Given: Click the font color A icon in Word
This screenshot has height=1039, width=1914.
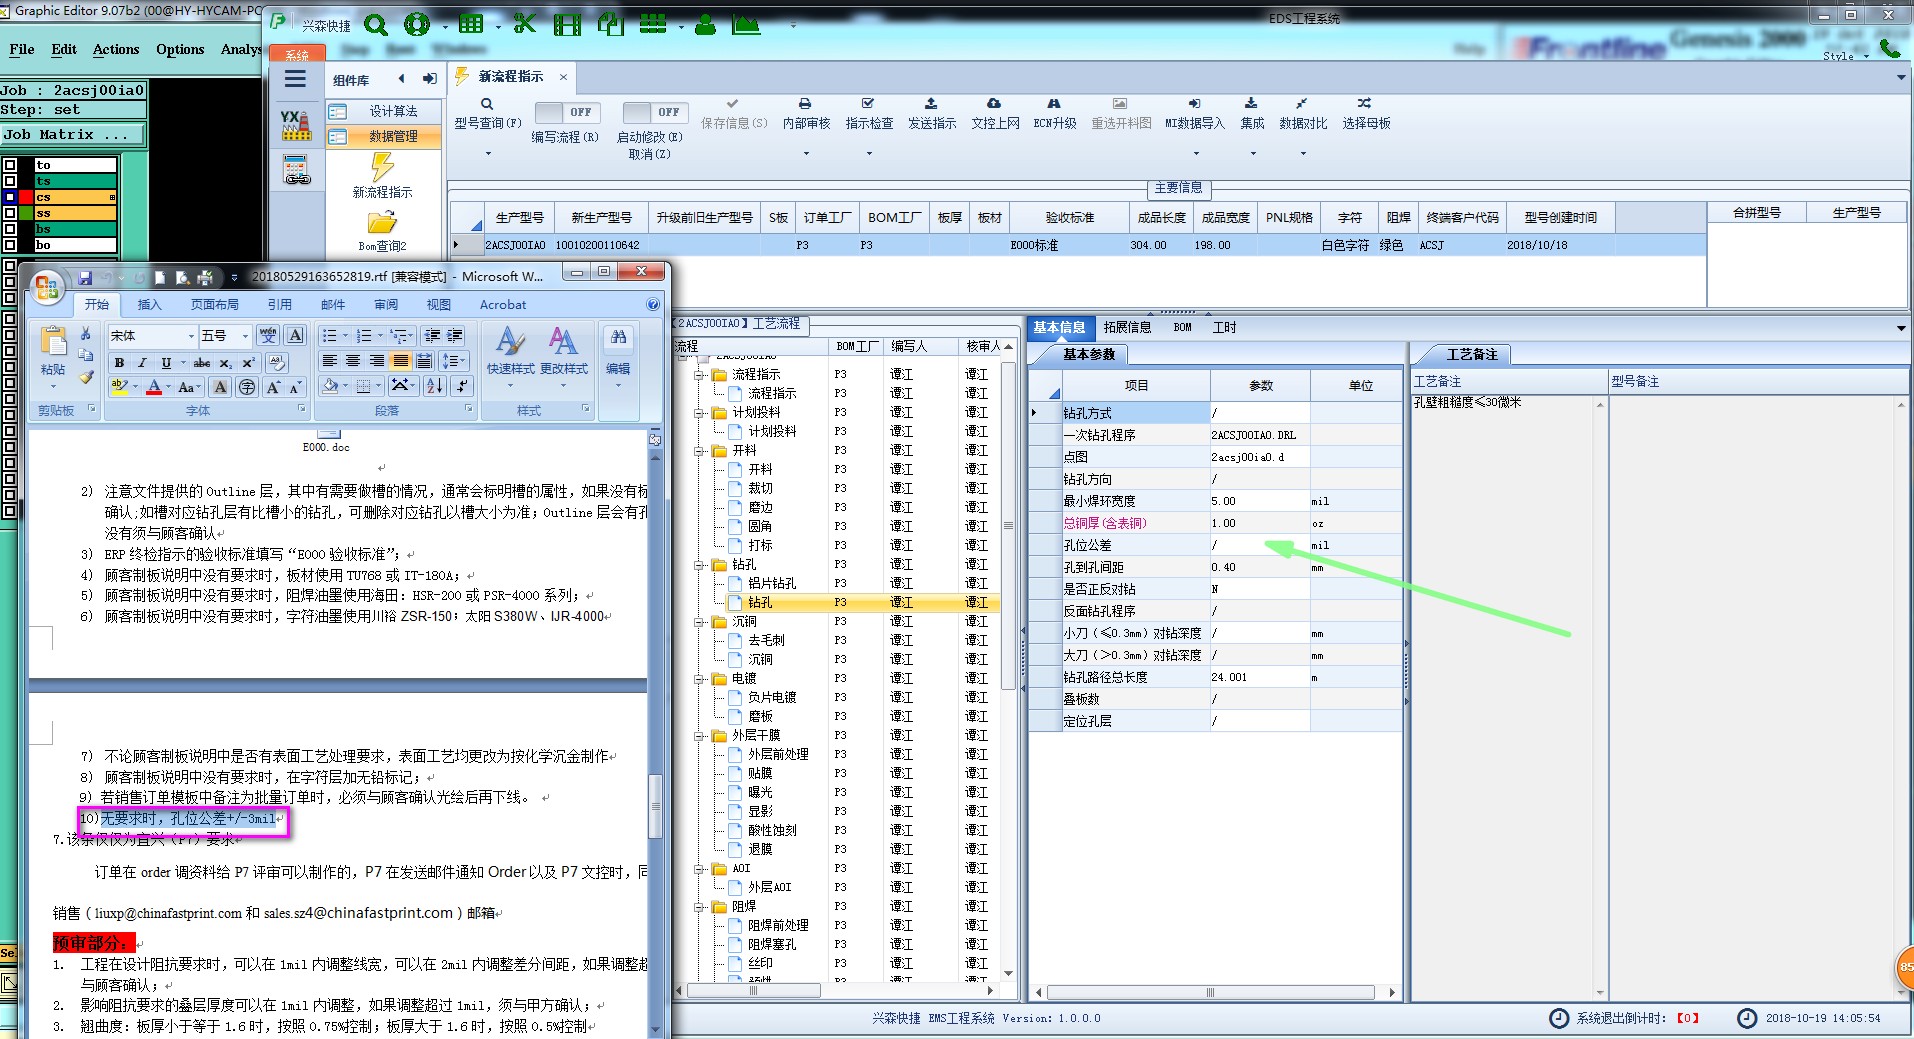Looking at the screenshot, I should click(x=154, y=387).
